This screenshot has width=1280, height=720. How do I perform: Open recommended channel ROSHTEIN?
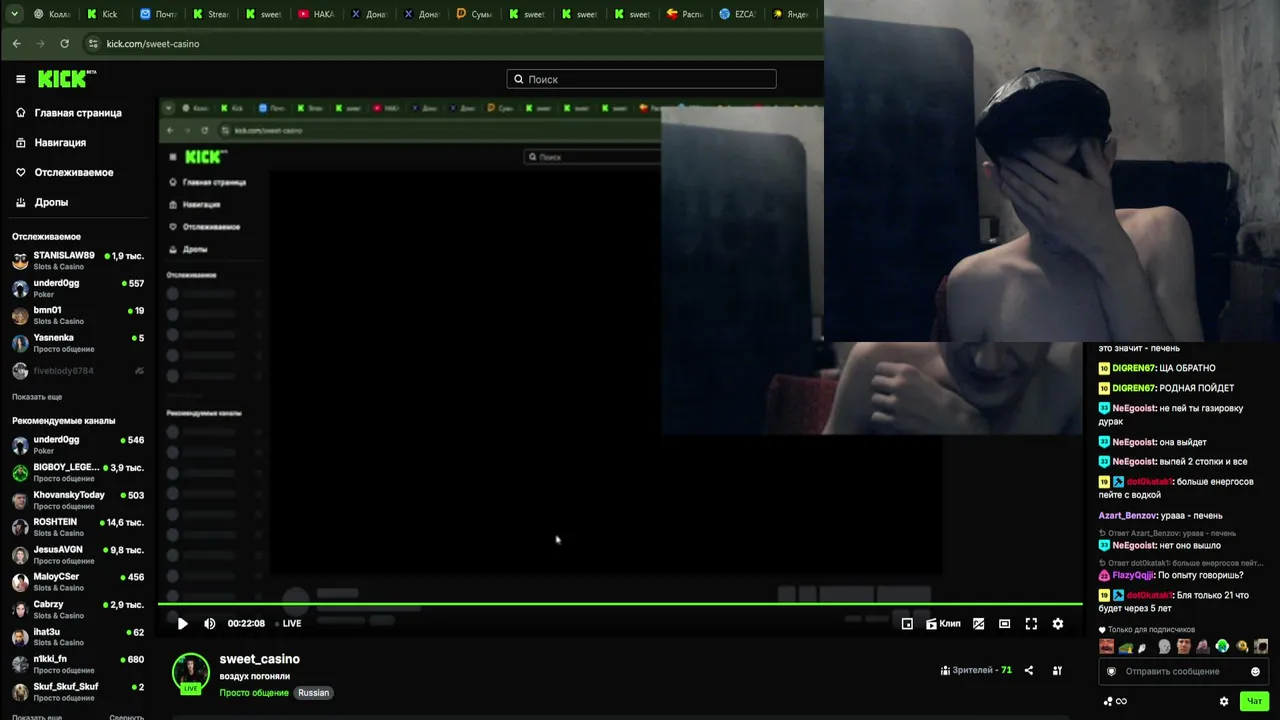[78, 527]
